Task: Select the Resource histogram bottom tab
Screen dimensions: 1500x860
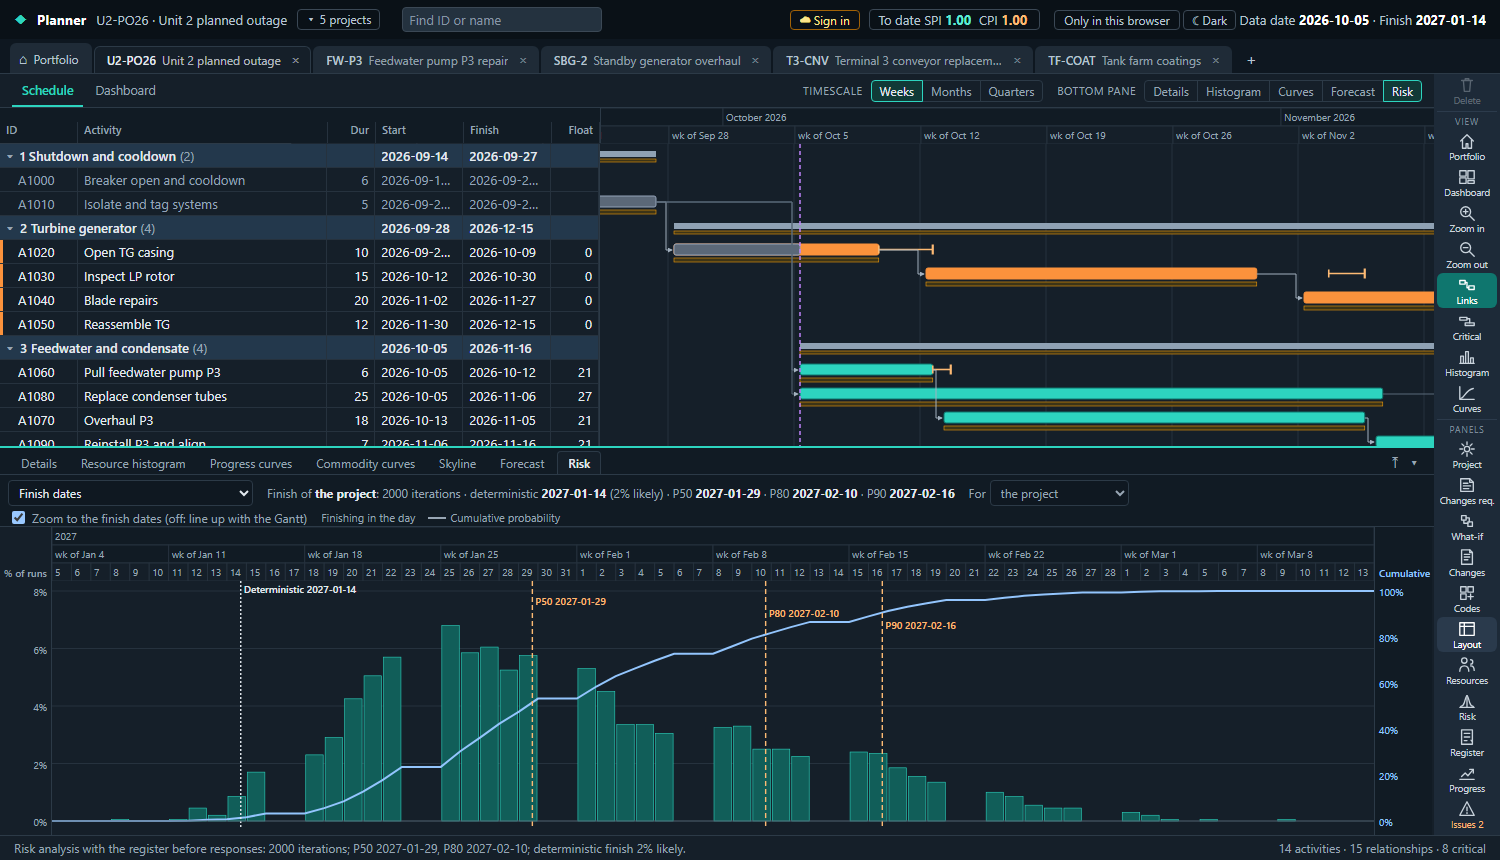Action: tap(133, 463)
